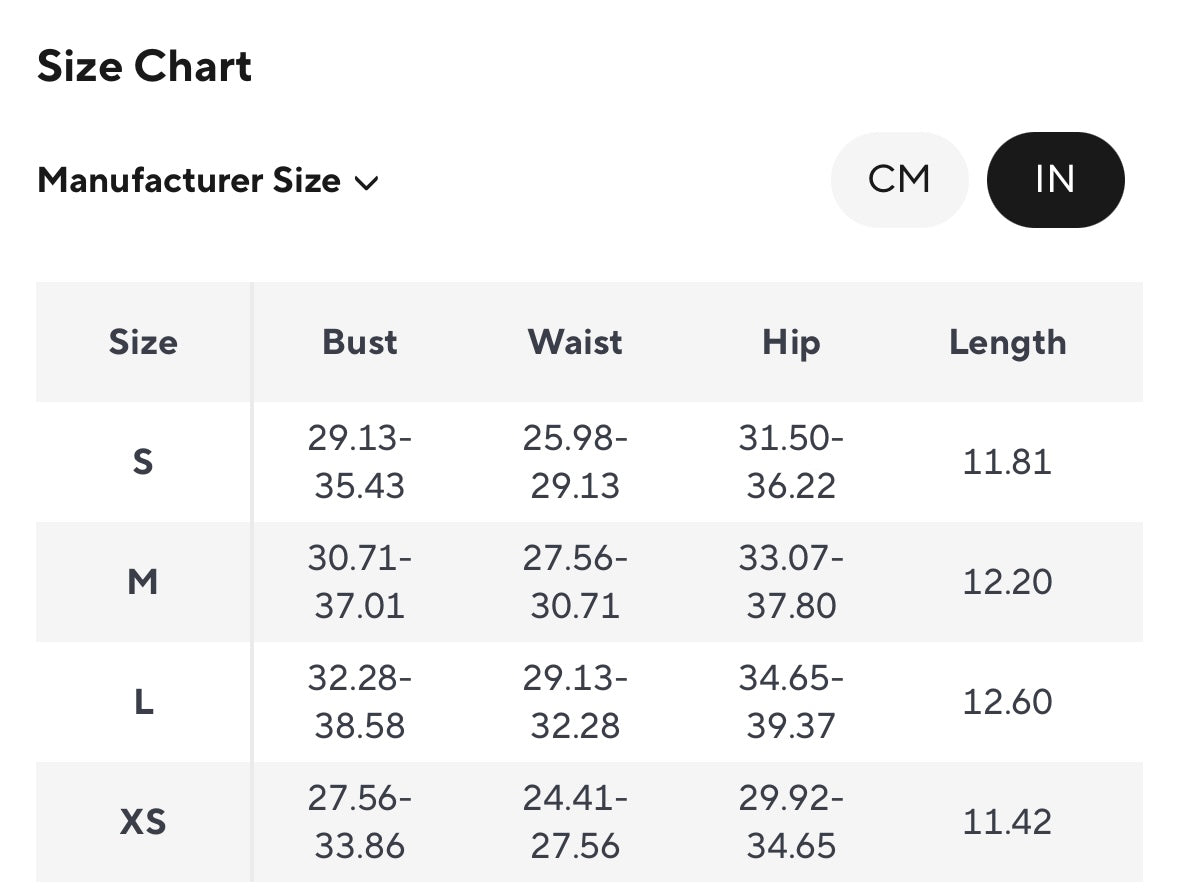Click waist measurement 27.56-30.71 for M
The width and height of the screenshot is (1179, 893).
pos(575,582)
